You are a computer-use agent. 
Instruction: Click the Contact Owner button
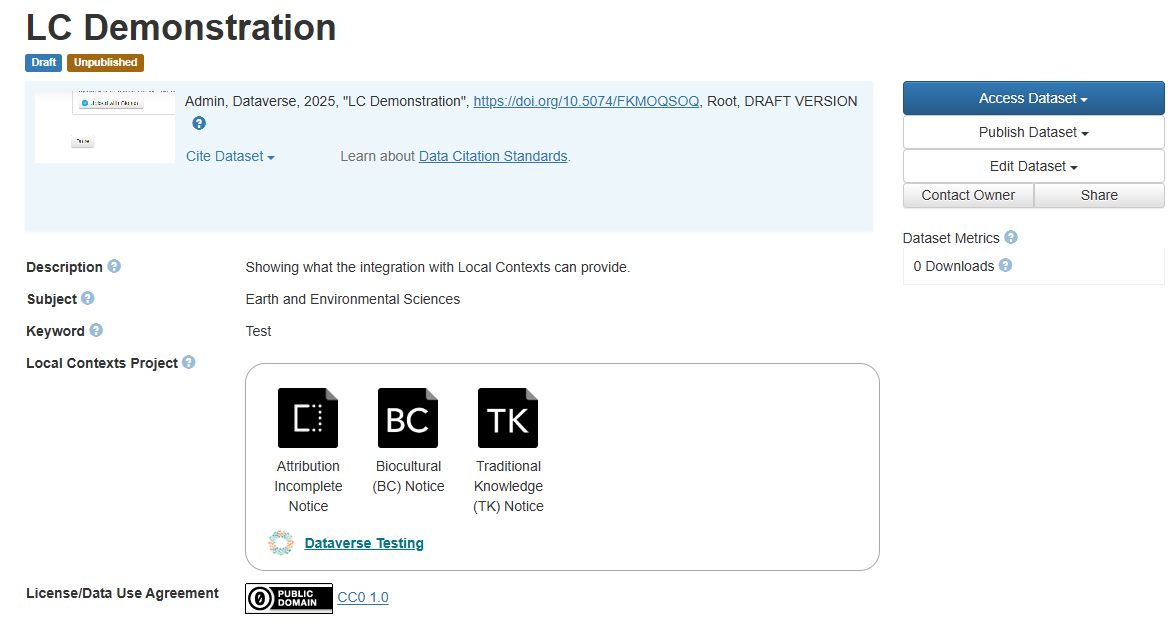(x=967, y=195)
